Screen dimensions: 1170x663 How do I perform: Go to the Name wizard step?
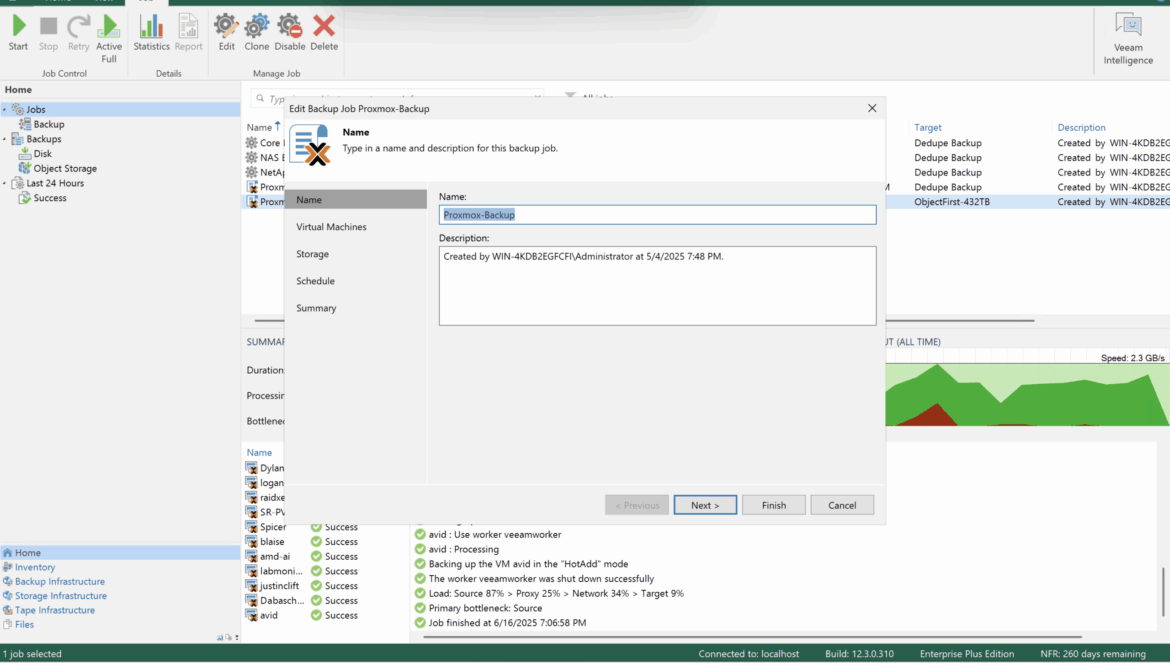click(x=355, y=200)
